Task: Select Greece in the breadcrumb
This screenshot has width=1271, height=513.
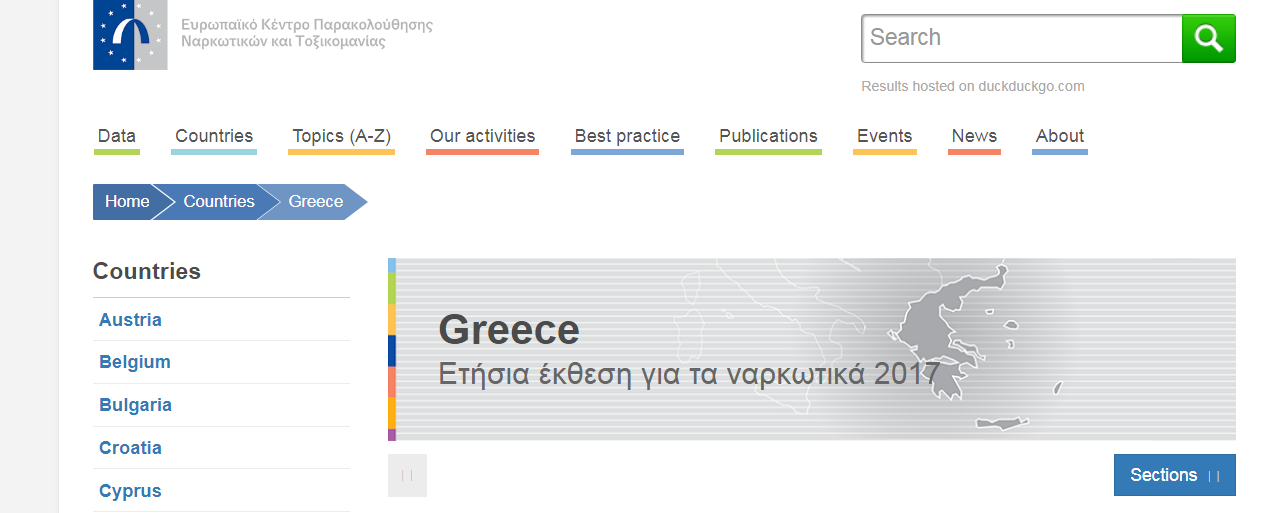Action: click(316, 202)
